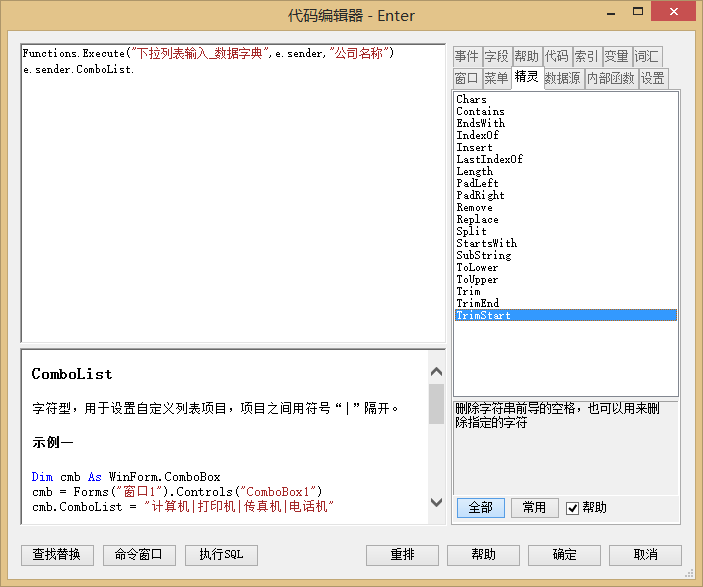Viewport: 703px width, 587px height.
Task: Click the Dim cmb As WinForm.ComboBox line
Action: 126,477
